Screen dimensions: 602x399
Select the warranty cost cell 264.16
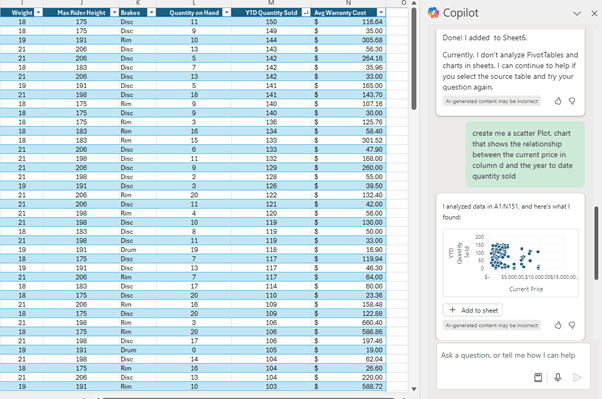[348, 58]
